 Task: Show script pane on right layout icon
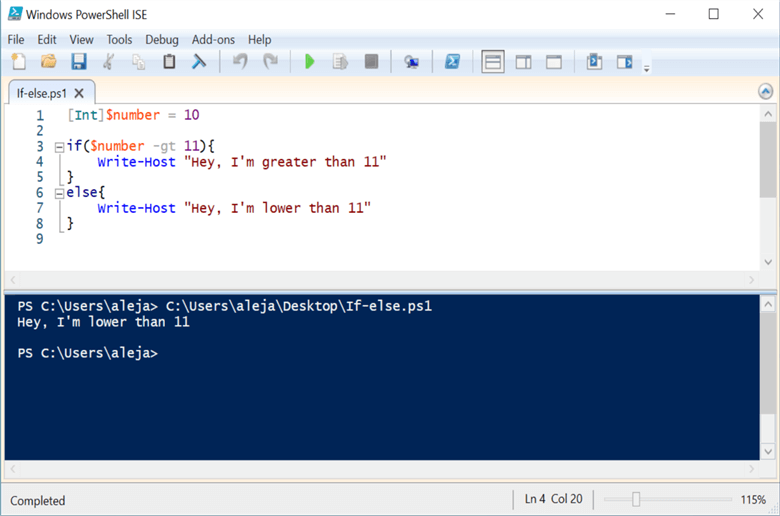pyautogui.click(x=523, y=62)
